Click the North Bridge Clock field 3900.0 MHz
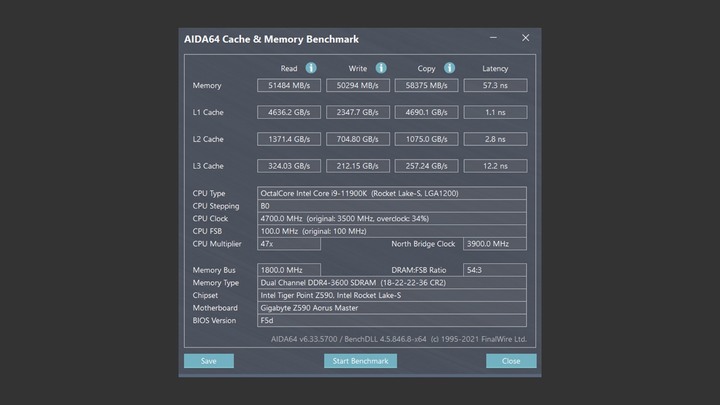 click(495, 244)
